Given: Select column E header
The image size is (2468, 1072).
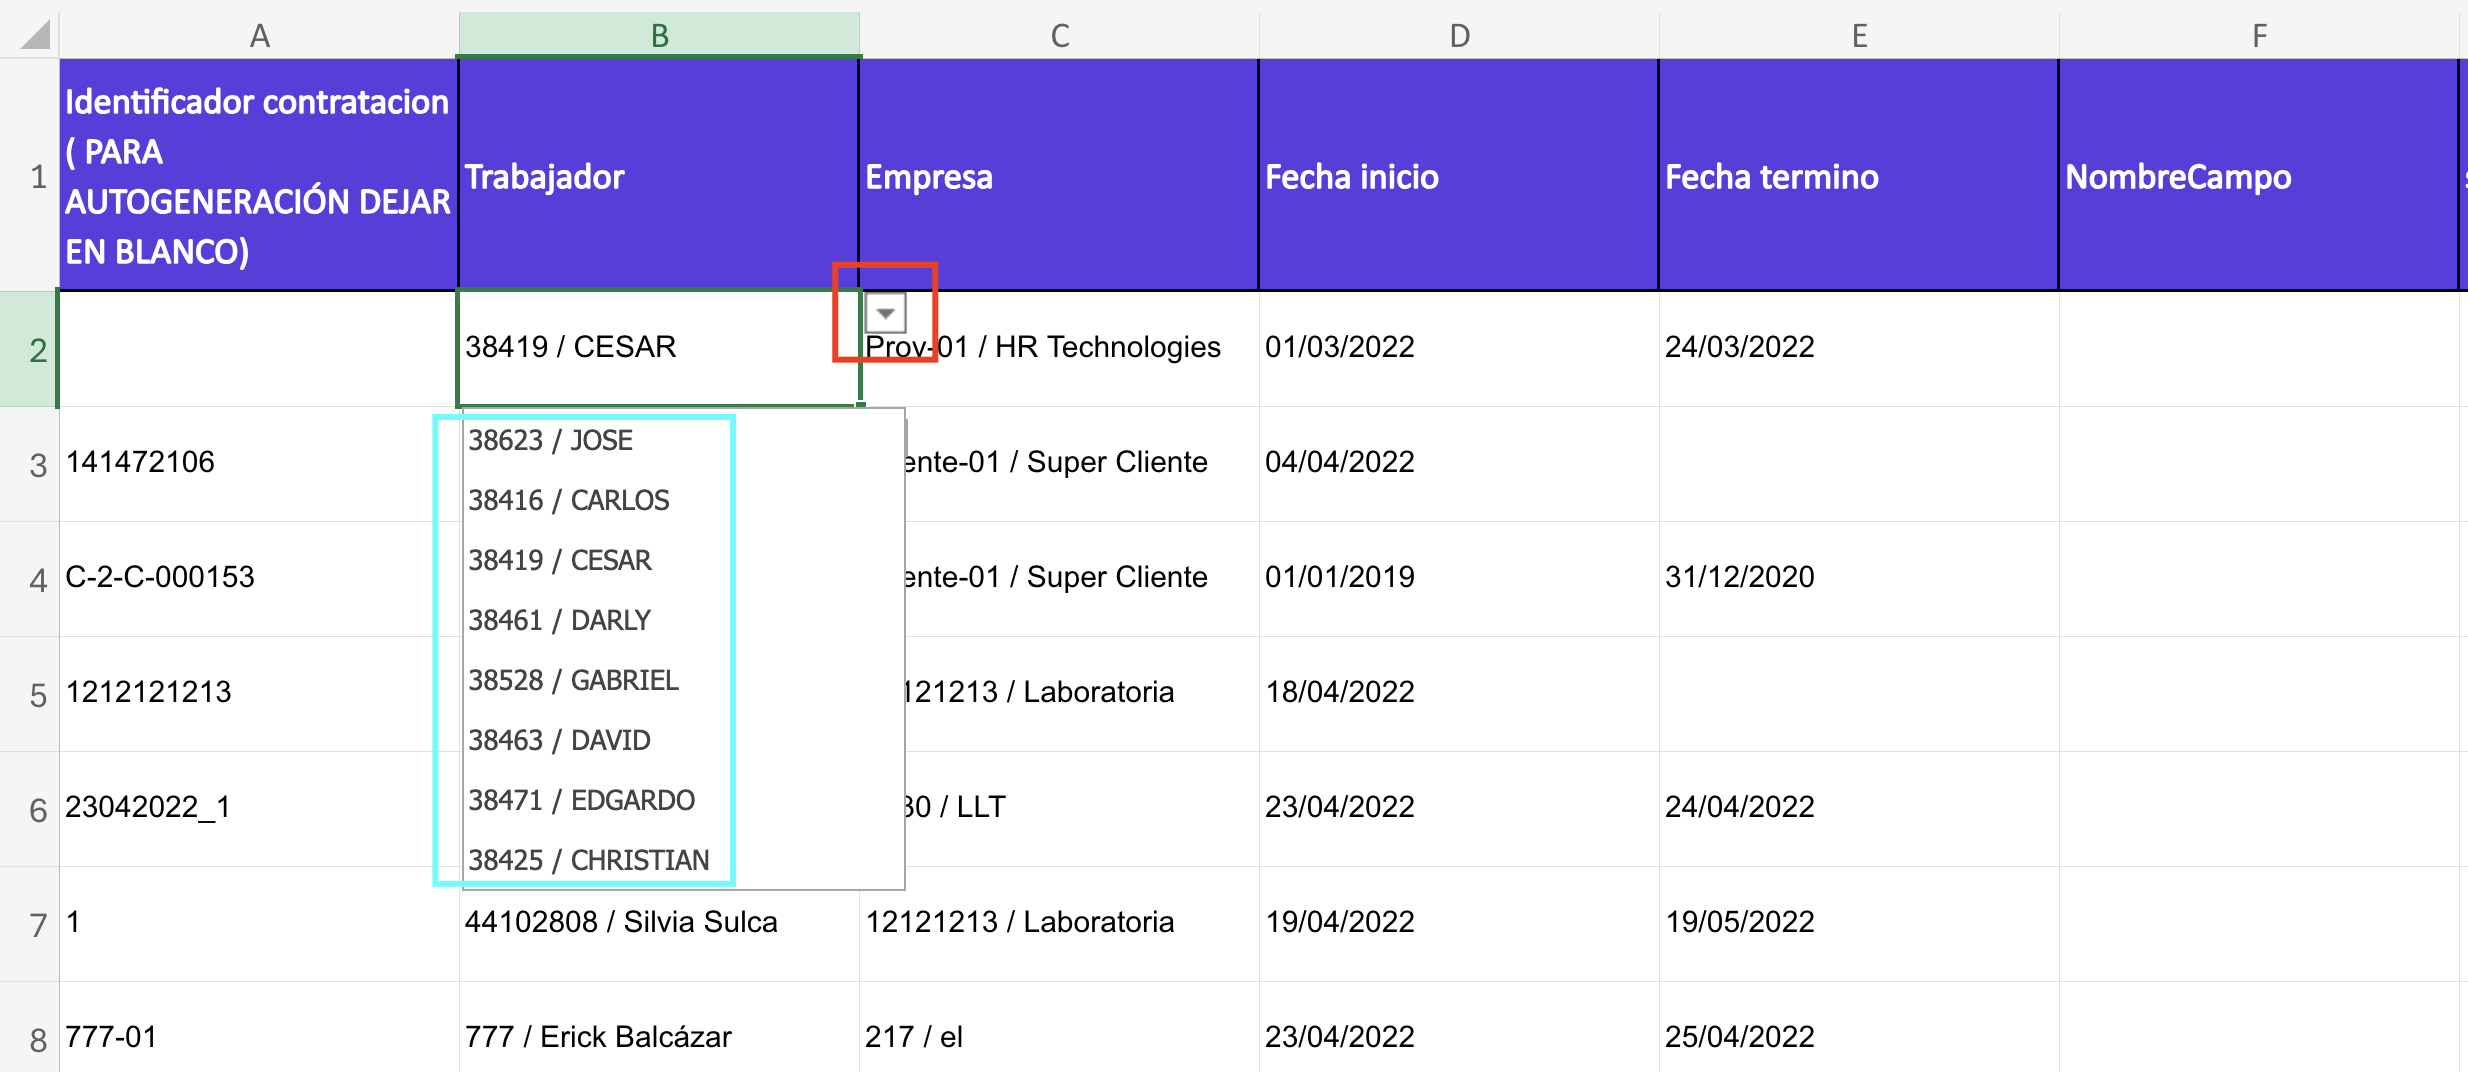Looking at the screenshot, I should point(1859,35).
